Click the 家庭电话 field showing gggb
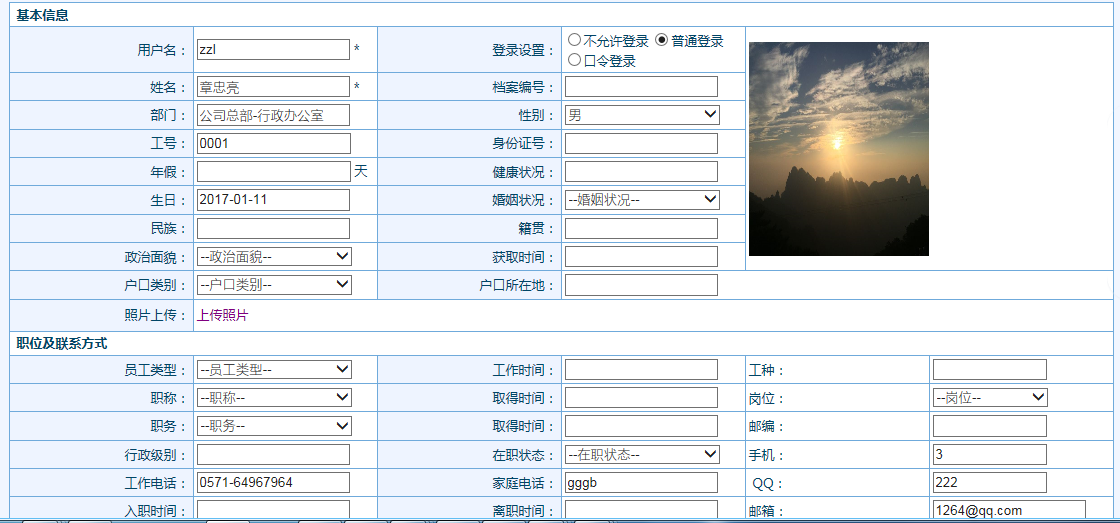This screenshot has height=523, width=1120. click(x=641, y=482)
